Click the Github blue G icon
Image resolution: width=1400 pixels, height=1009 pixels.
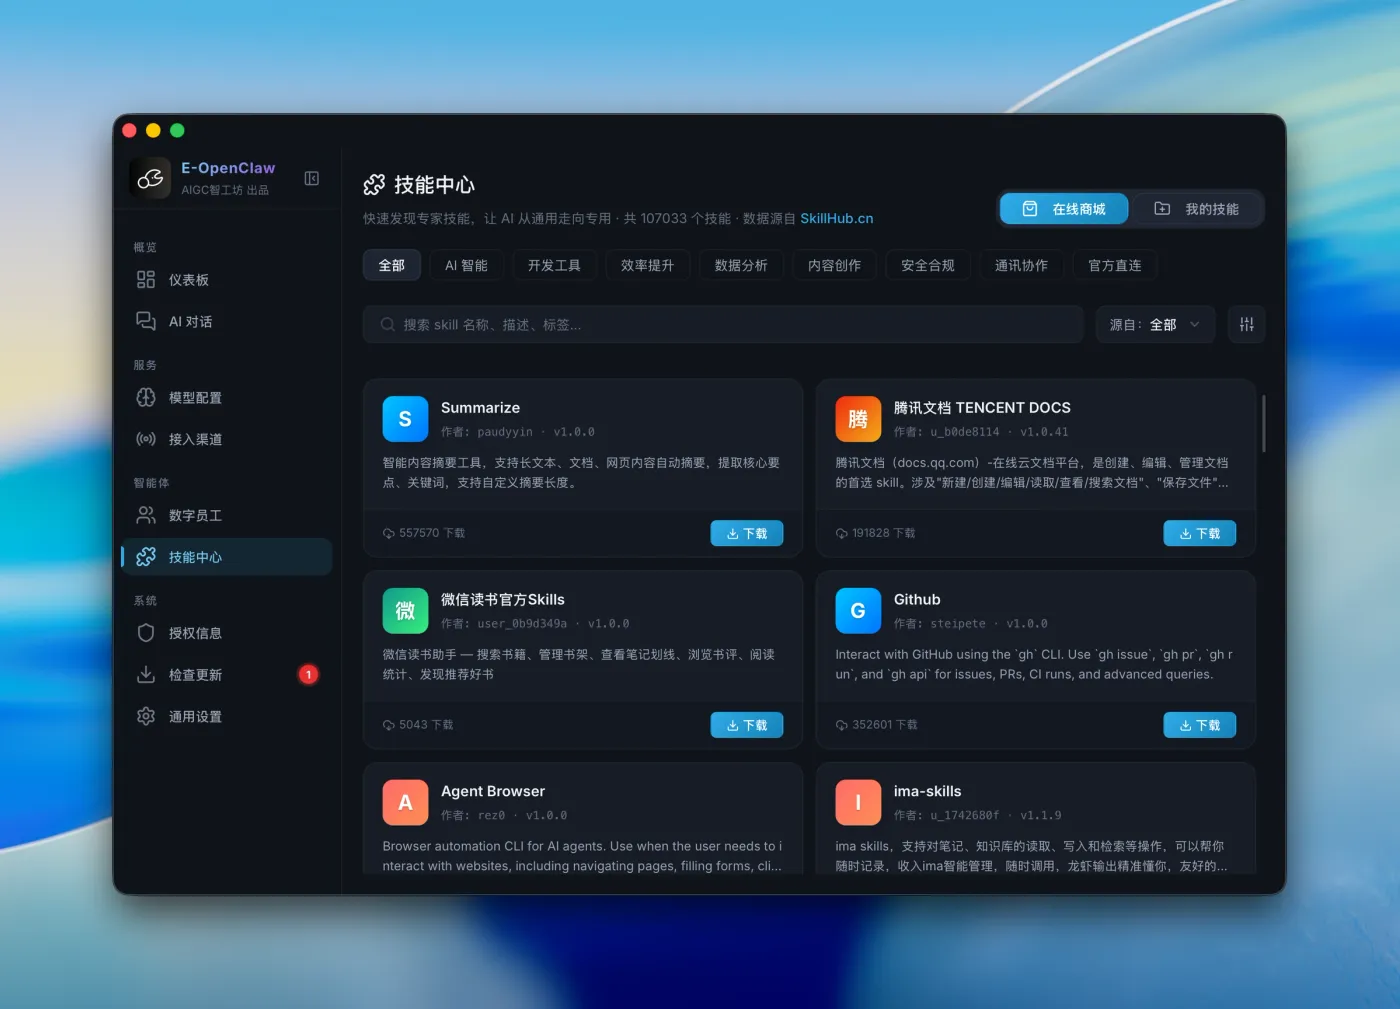pos(858,611)
